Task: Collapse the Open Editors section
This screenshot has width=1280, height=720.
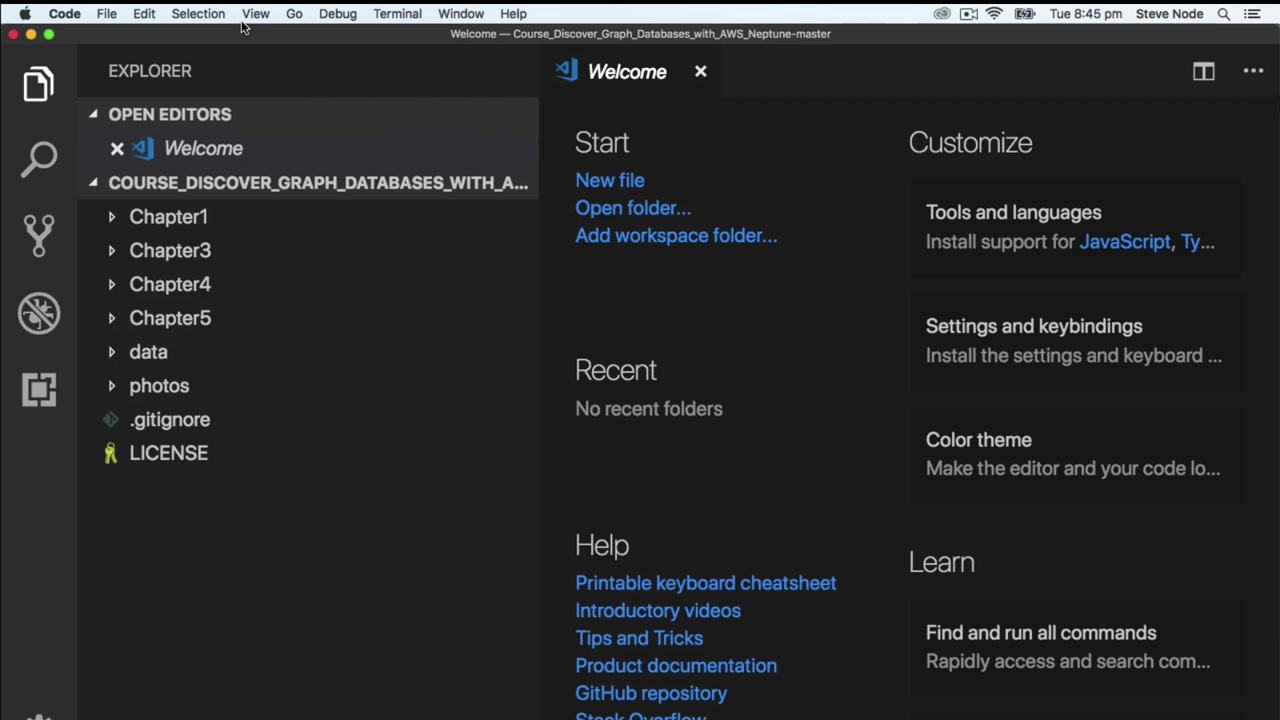Action: tap(93, 115)
